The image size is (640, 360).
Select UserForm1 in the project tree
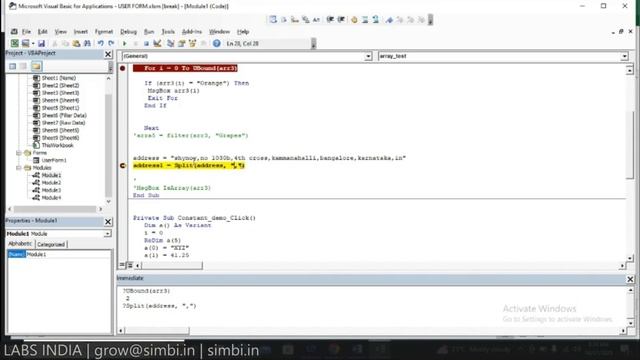pyautogui.click(x=54, y=160)
